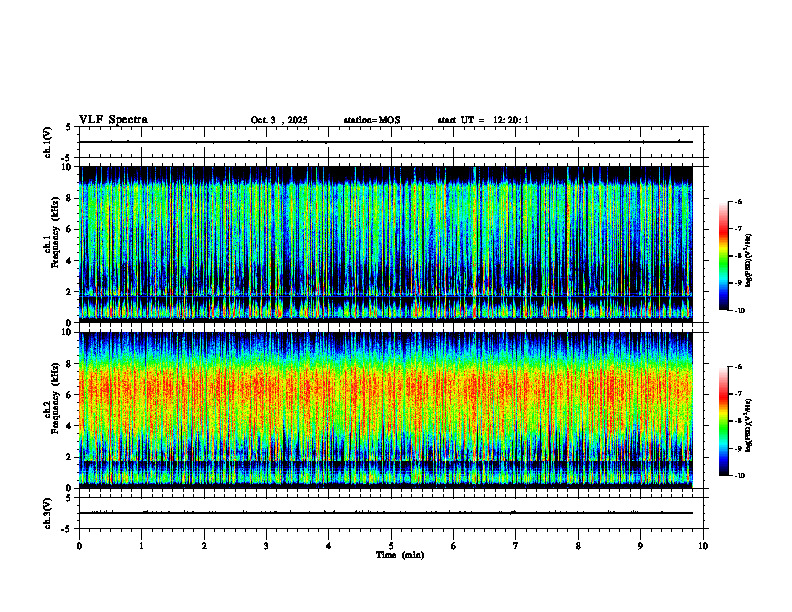Click the "8" kHz tick on ch.1 frequency axis
The width and height of the screenshot is (792, 612).
69,198
